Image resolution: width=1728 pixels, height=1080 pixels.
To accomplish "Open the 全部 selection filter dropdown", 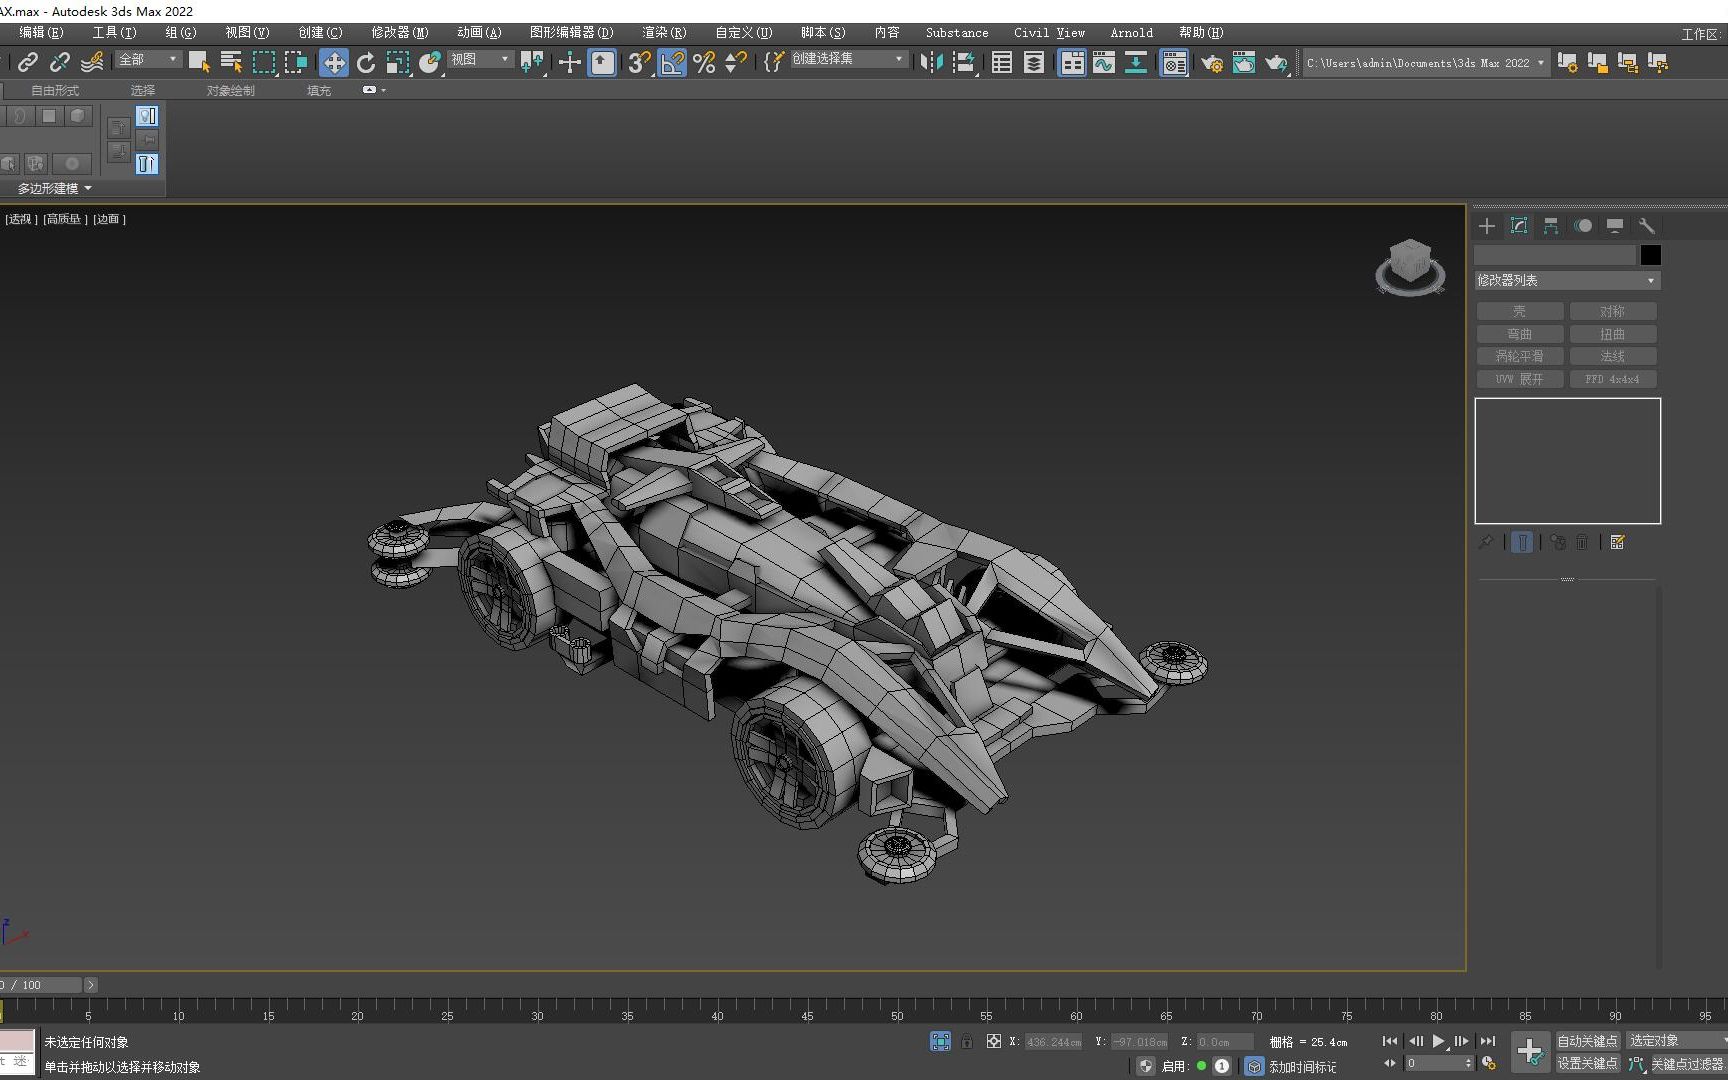I will 147,60.
